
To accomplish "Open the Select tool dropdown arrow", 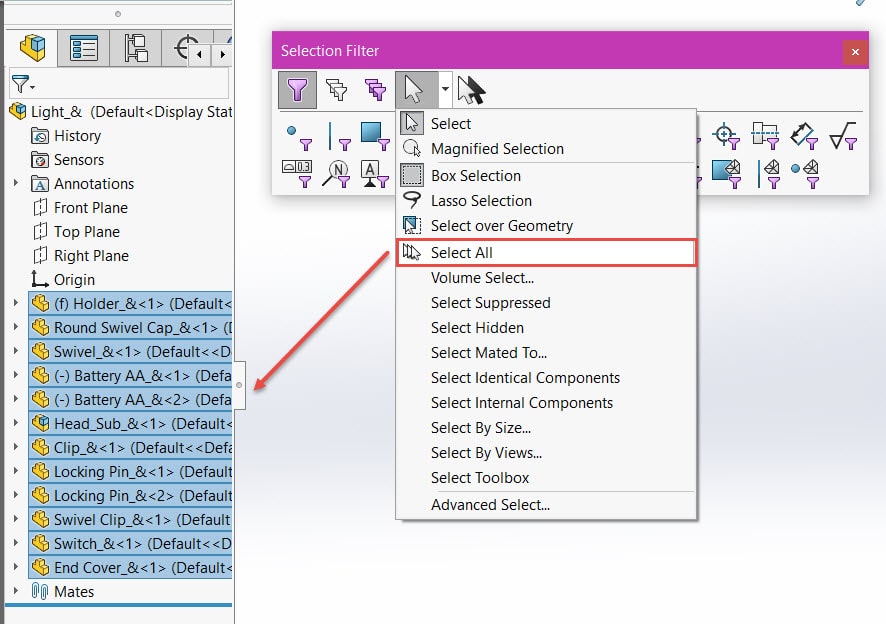I will 445,89.
